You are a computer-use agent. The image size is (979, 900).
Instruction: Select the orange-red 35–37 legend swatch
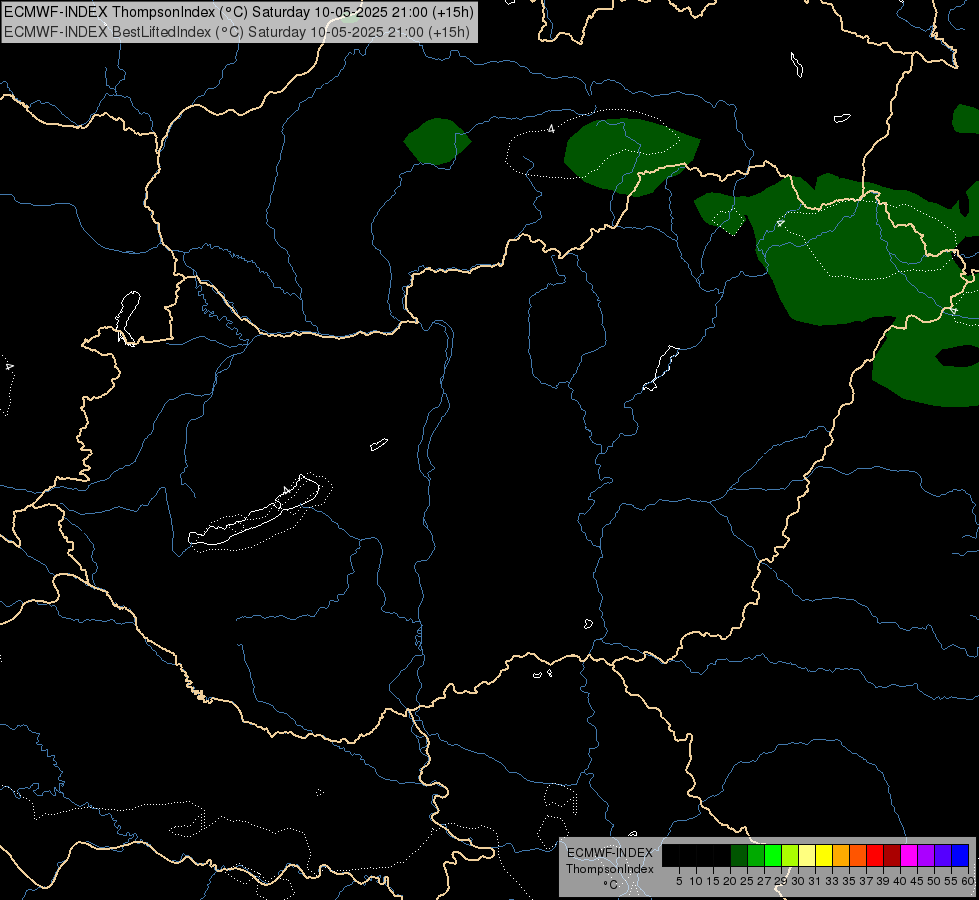click(x=858, y=855)
